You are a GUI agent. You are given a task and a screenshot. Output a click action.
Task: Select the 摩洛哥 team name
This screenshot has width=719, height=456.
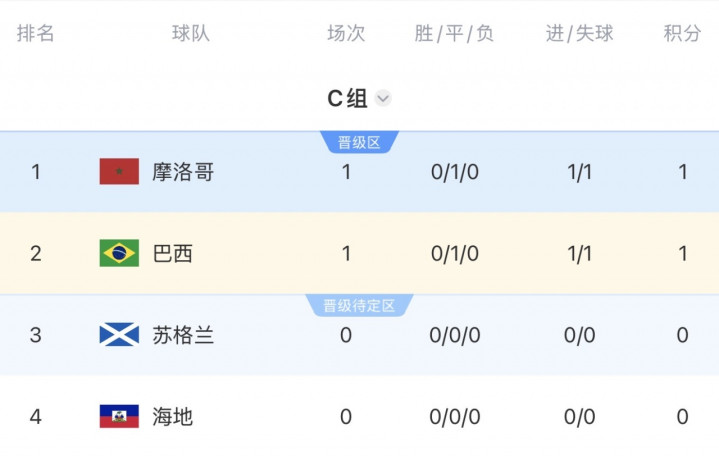coord(183,172)
